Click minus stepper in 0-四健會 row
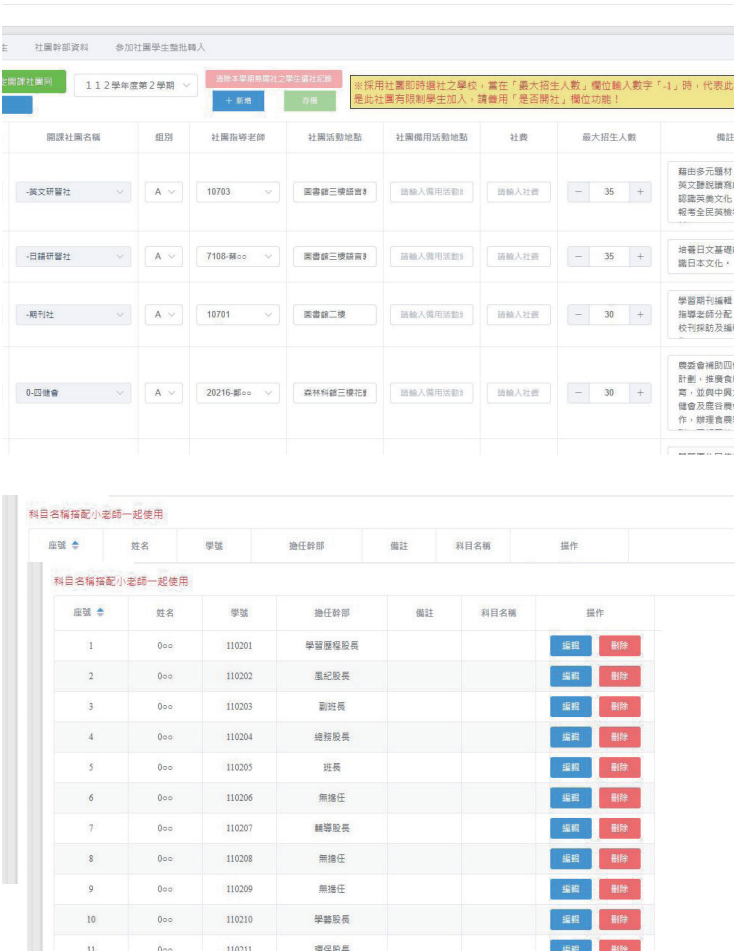Screen dimensions: 735x952 pyautogui.click(x=578, y=393)
